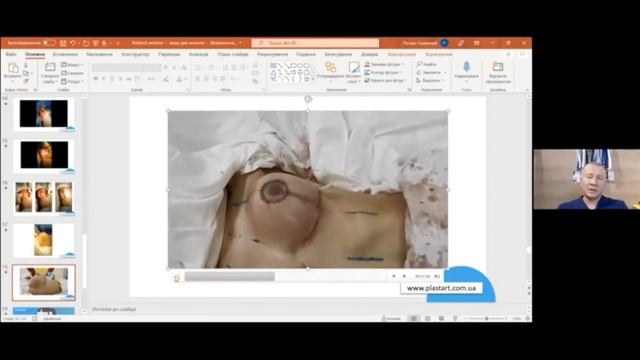Click the Find button in the Editing group

[427, 64]
